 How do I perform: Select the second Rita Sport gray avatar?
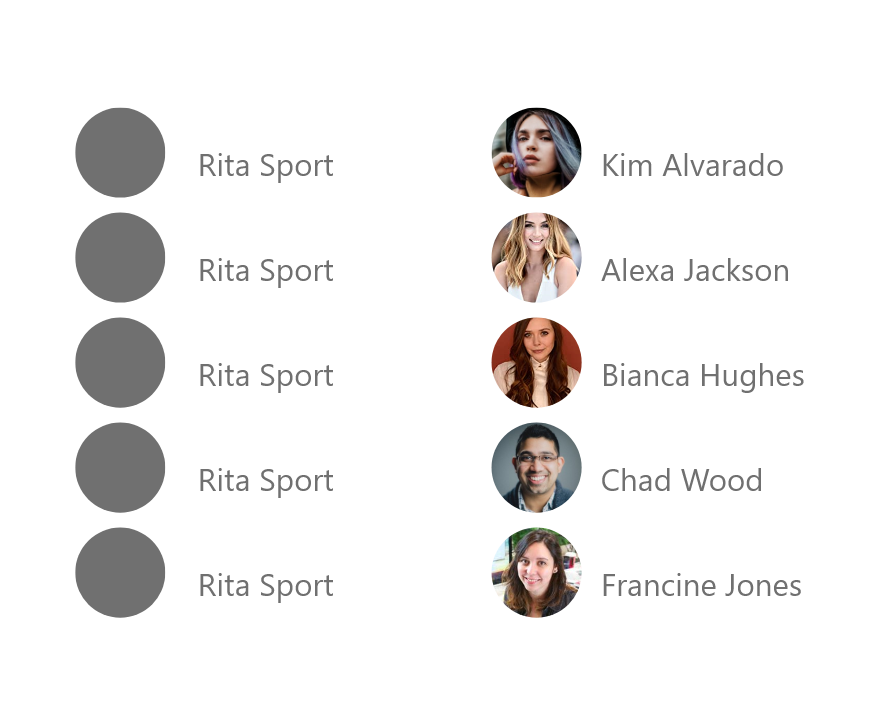[x=120, y=257]
